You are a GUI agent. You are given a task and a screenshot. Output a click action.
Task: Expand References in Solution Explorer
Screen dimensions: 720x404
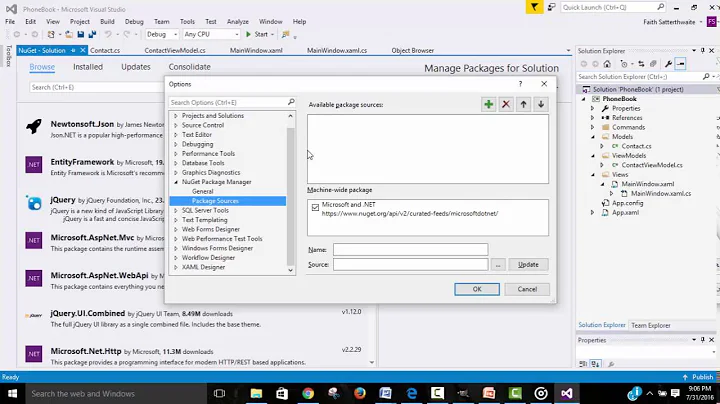point(592,118)
